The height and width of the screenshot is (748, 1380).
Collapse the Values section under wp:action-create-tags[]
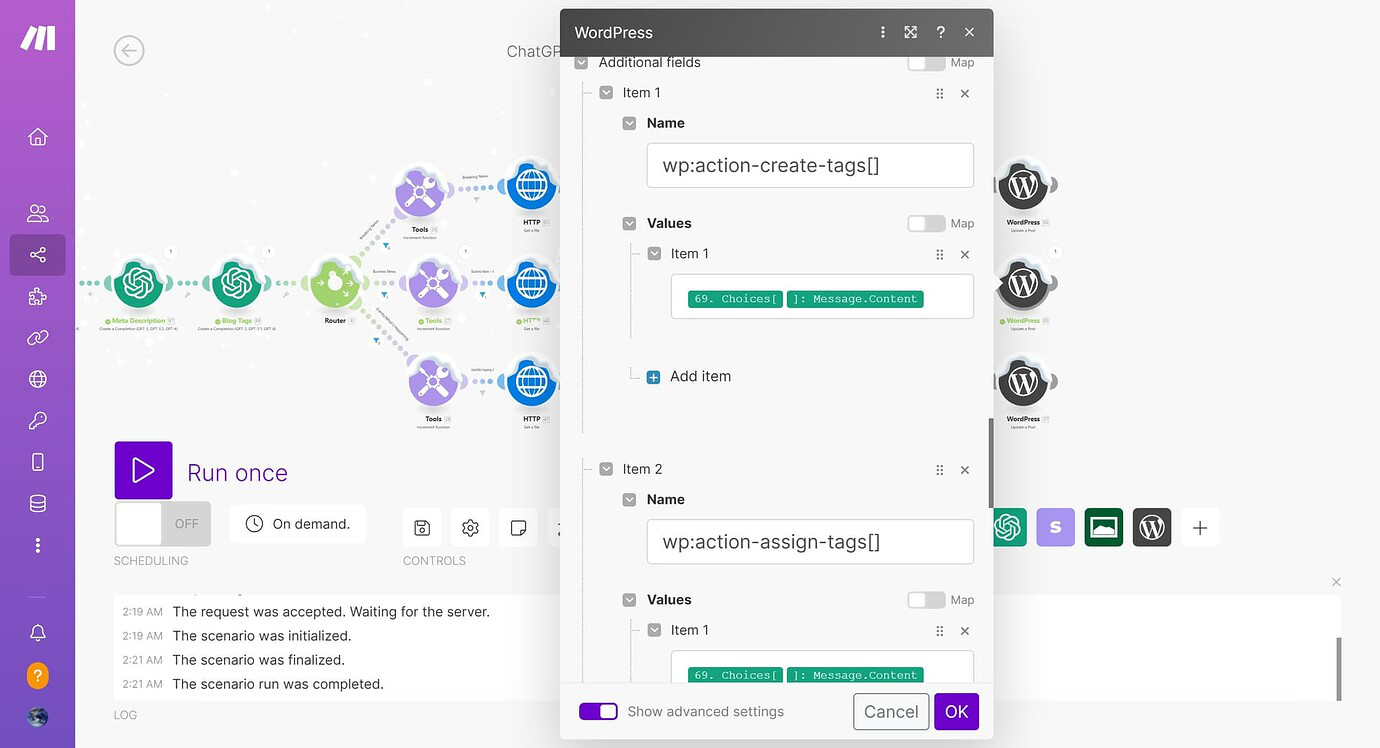[629, 223]
